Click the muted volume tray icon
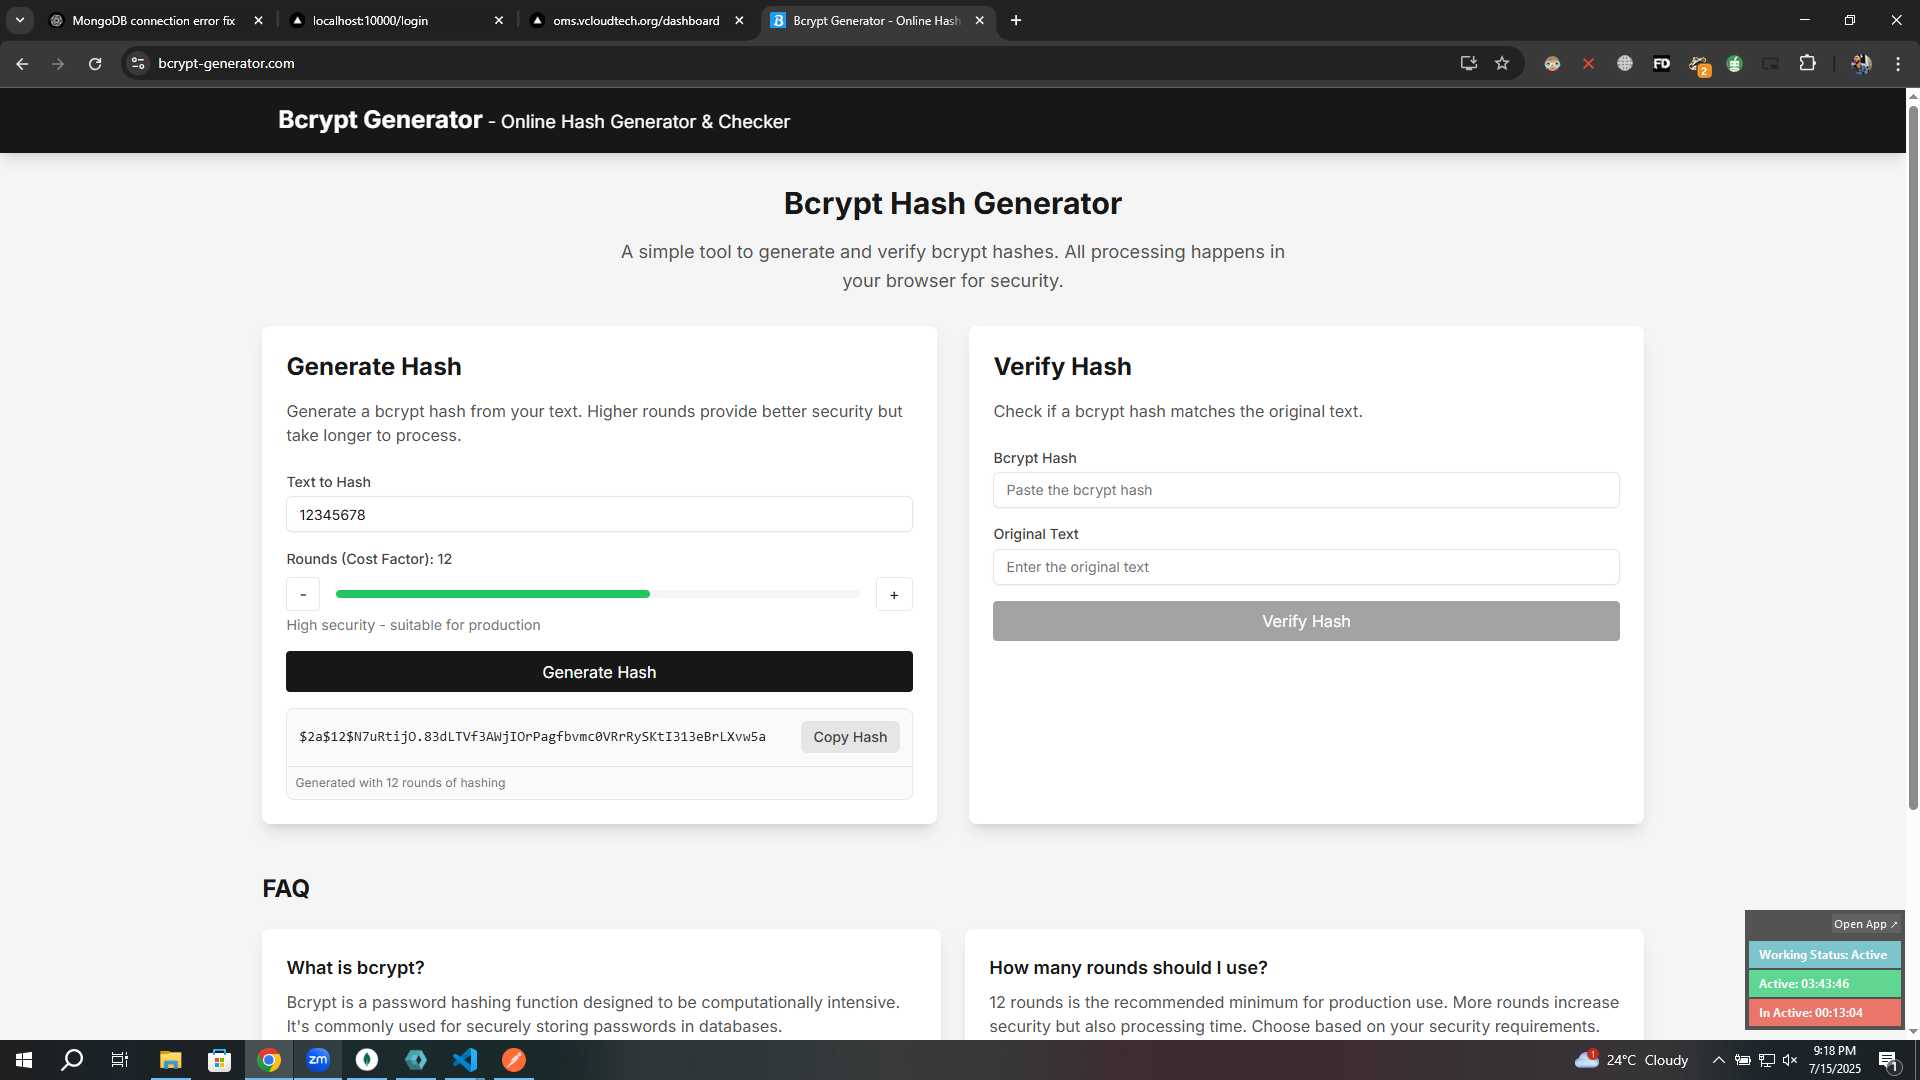 (x=1790, y=1060)
